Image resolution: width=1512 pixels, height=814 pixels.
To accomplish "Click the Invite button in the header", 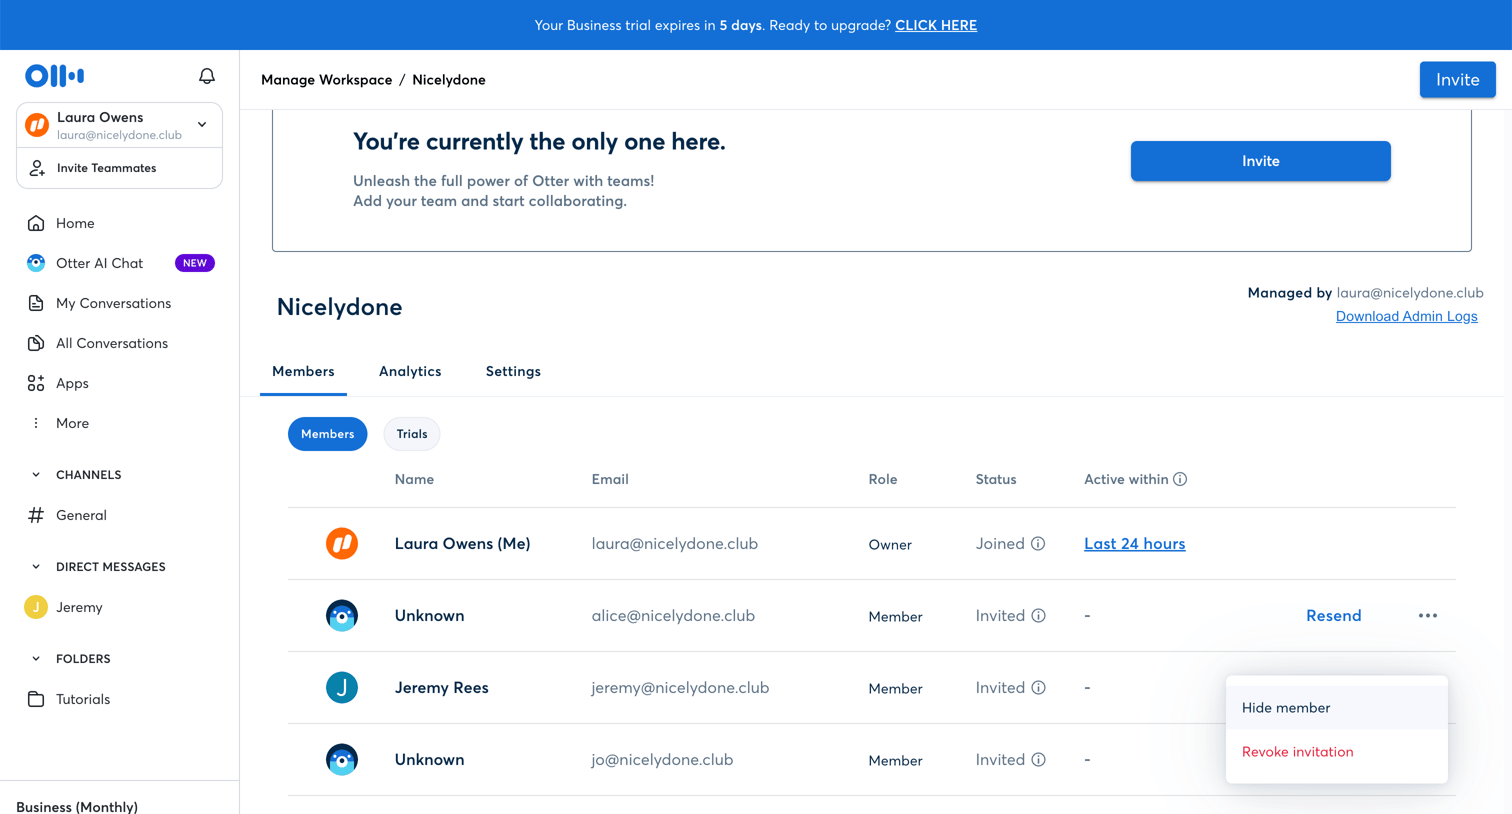I will [x=1457, y=80].
